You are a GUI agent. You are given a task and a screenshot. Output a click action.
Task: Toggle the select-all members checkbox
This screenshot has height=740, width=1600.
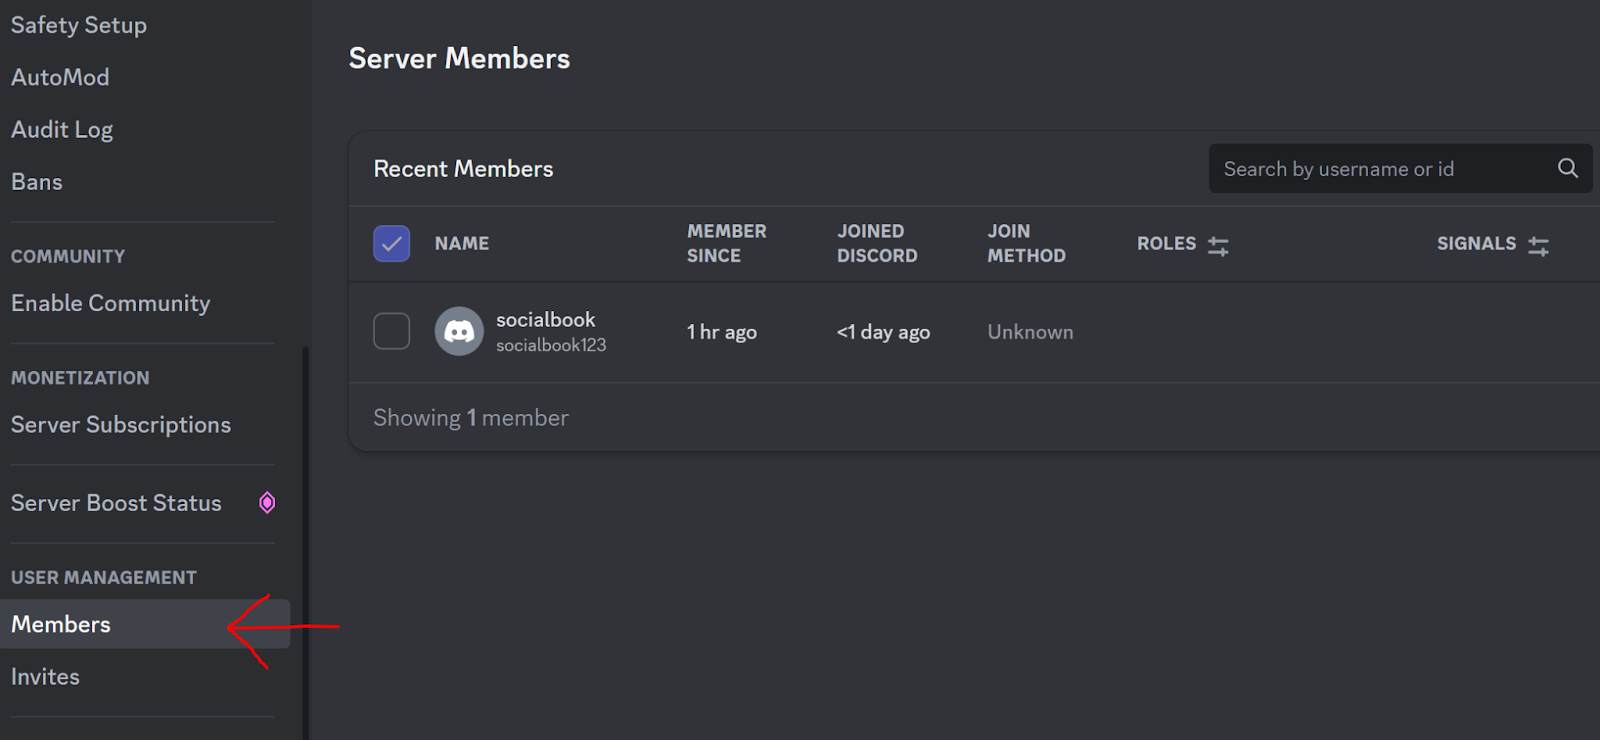tap(391, 243)
